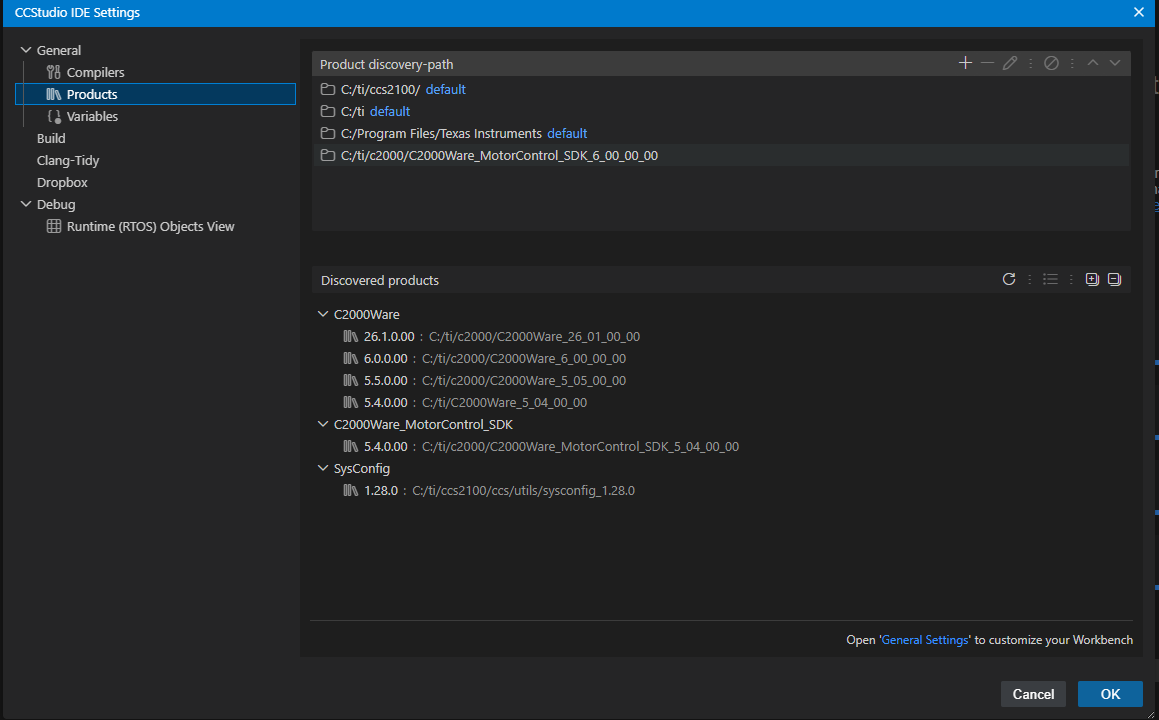Select the Products settings page
The image size is (1159, 720).
(x=155, y=94)
